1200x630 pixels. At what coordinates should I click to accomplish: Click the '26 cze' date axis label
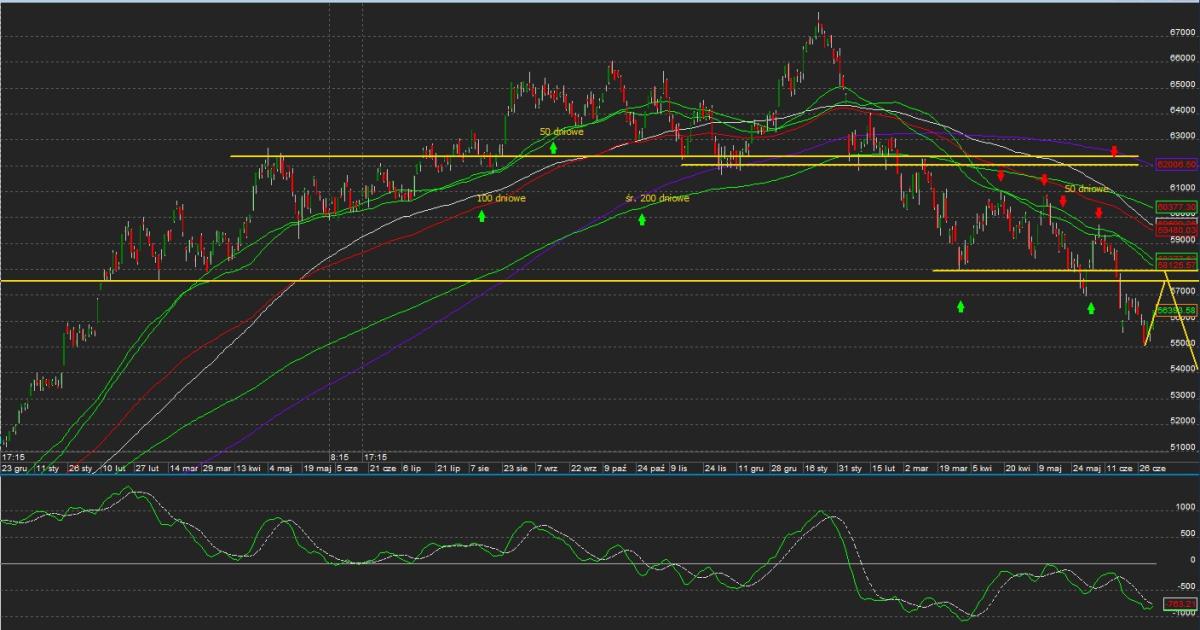tap(1153, 467)
